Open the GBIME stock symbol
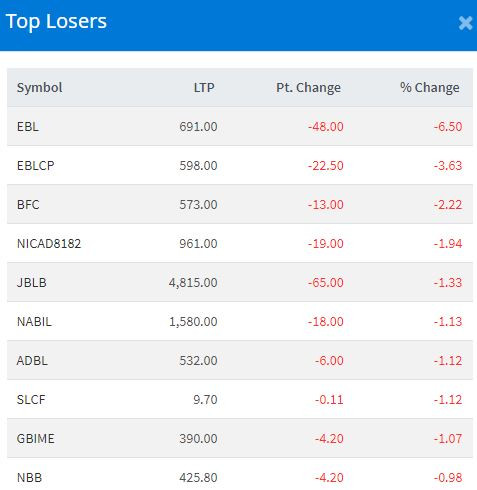 click(x=36, y=439)
